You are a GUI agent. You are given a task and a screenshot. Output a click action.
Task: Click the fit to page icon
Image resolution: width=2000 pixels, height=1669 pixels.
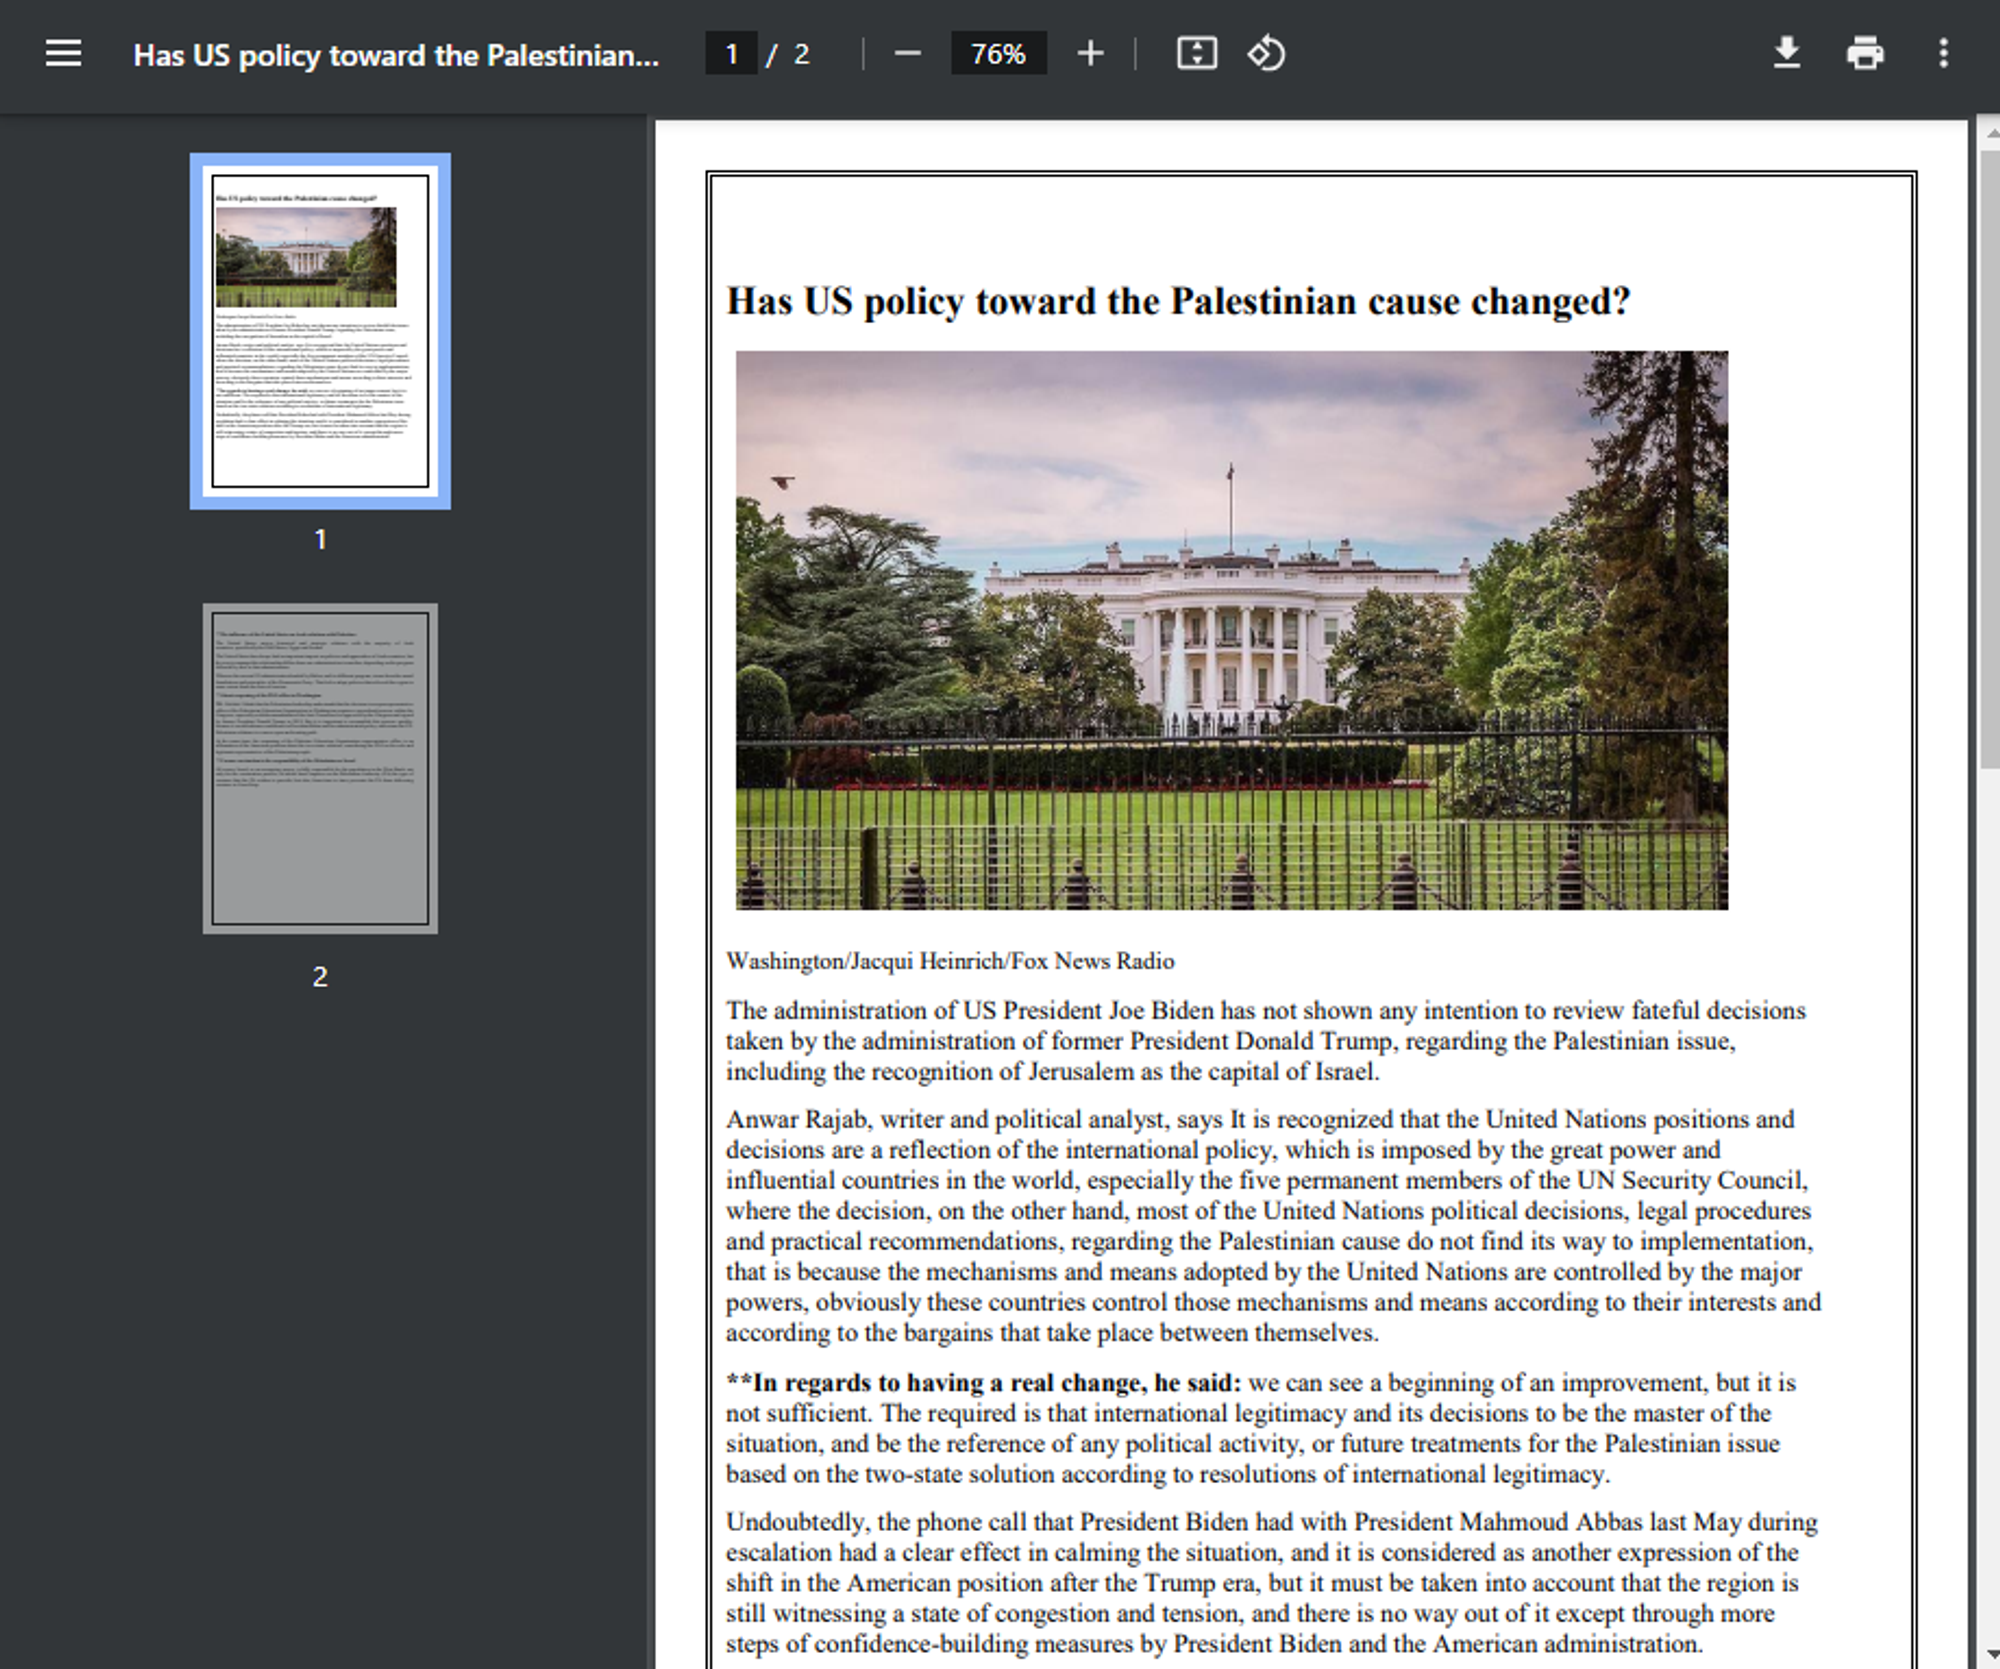pyautogui.click(x=1197, y=53)
